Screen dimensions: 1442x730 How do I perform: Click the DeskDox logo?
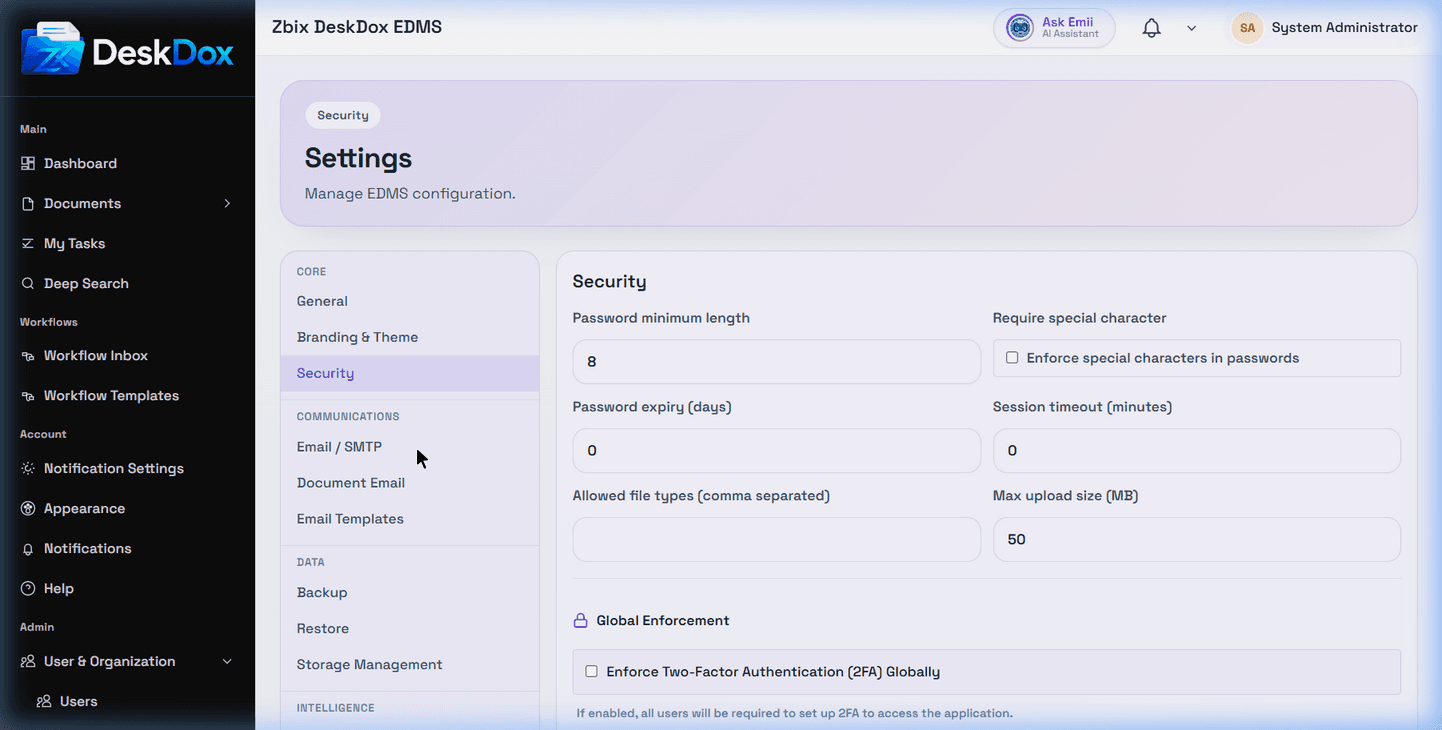pos(127,48)
